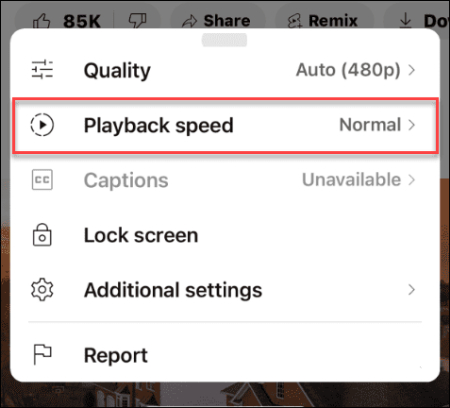The height and width of the screenshot is (408, 450).
Task: Open the Quality Auto (480p) value
Action: pos(348,70)
